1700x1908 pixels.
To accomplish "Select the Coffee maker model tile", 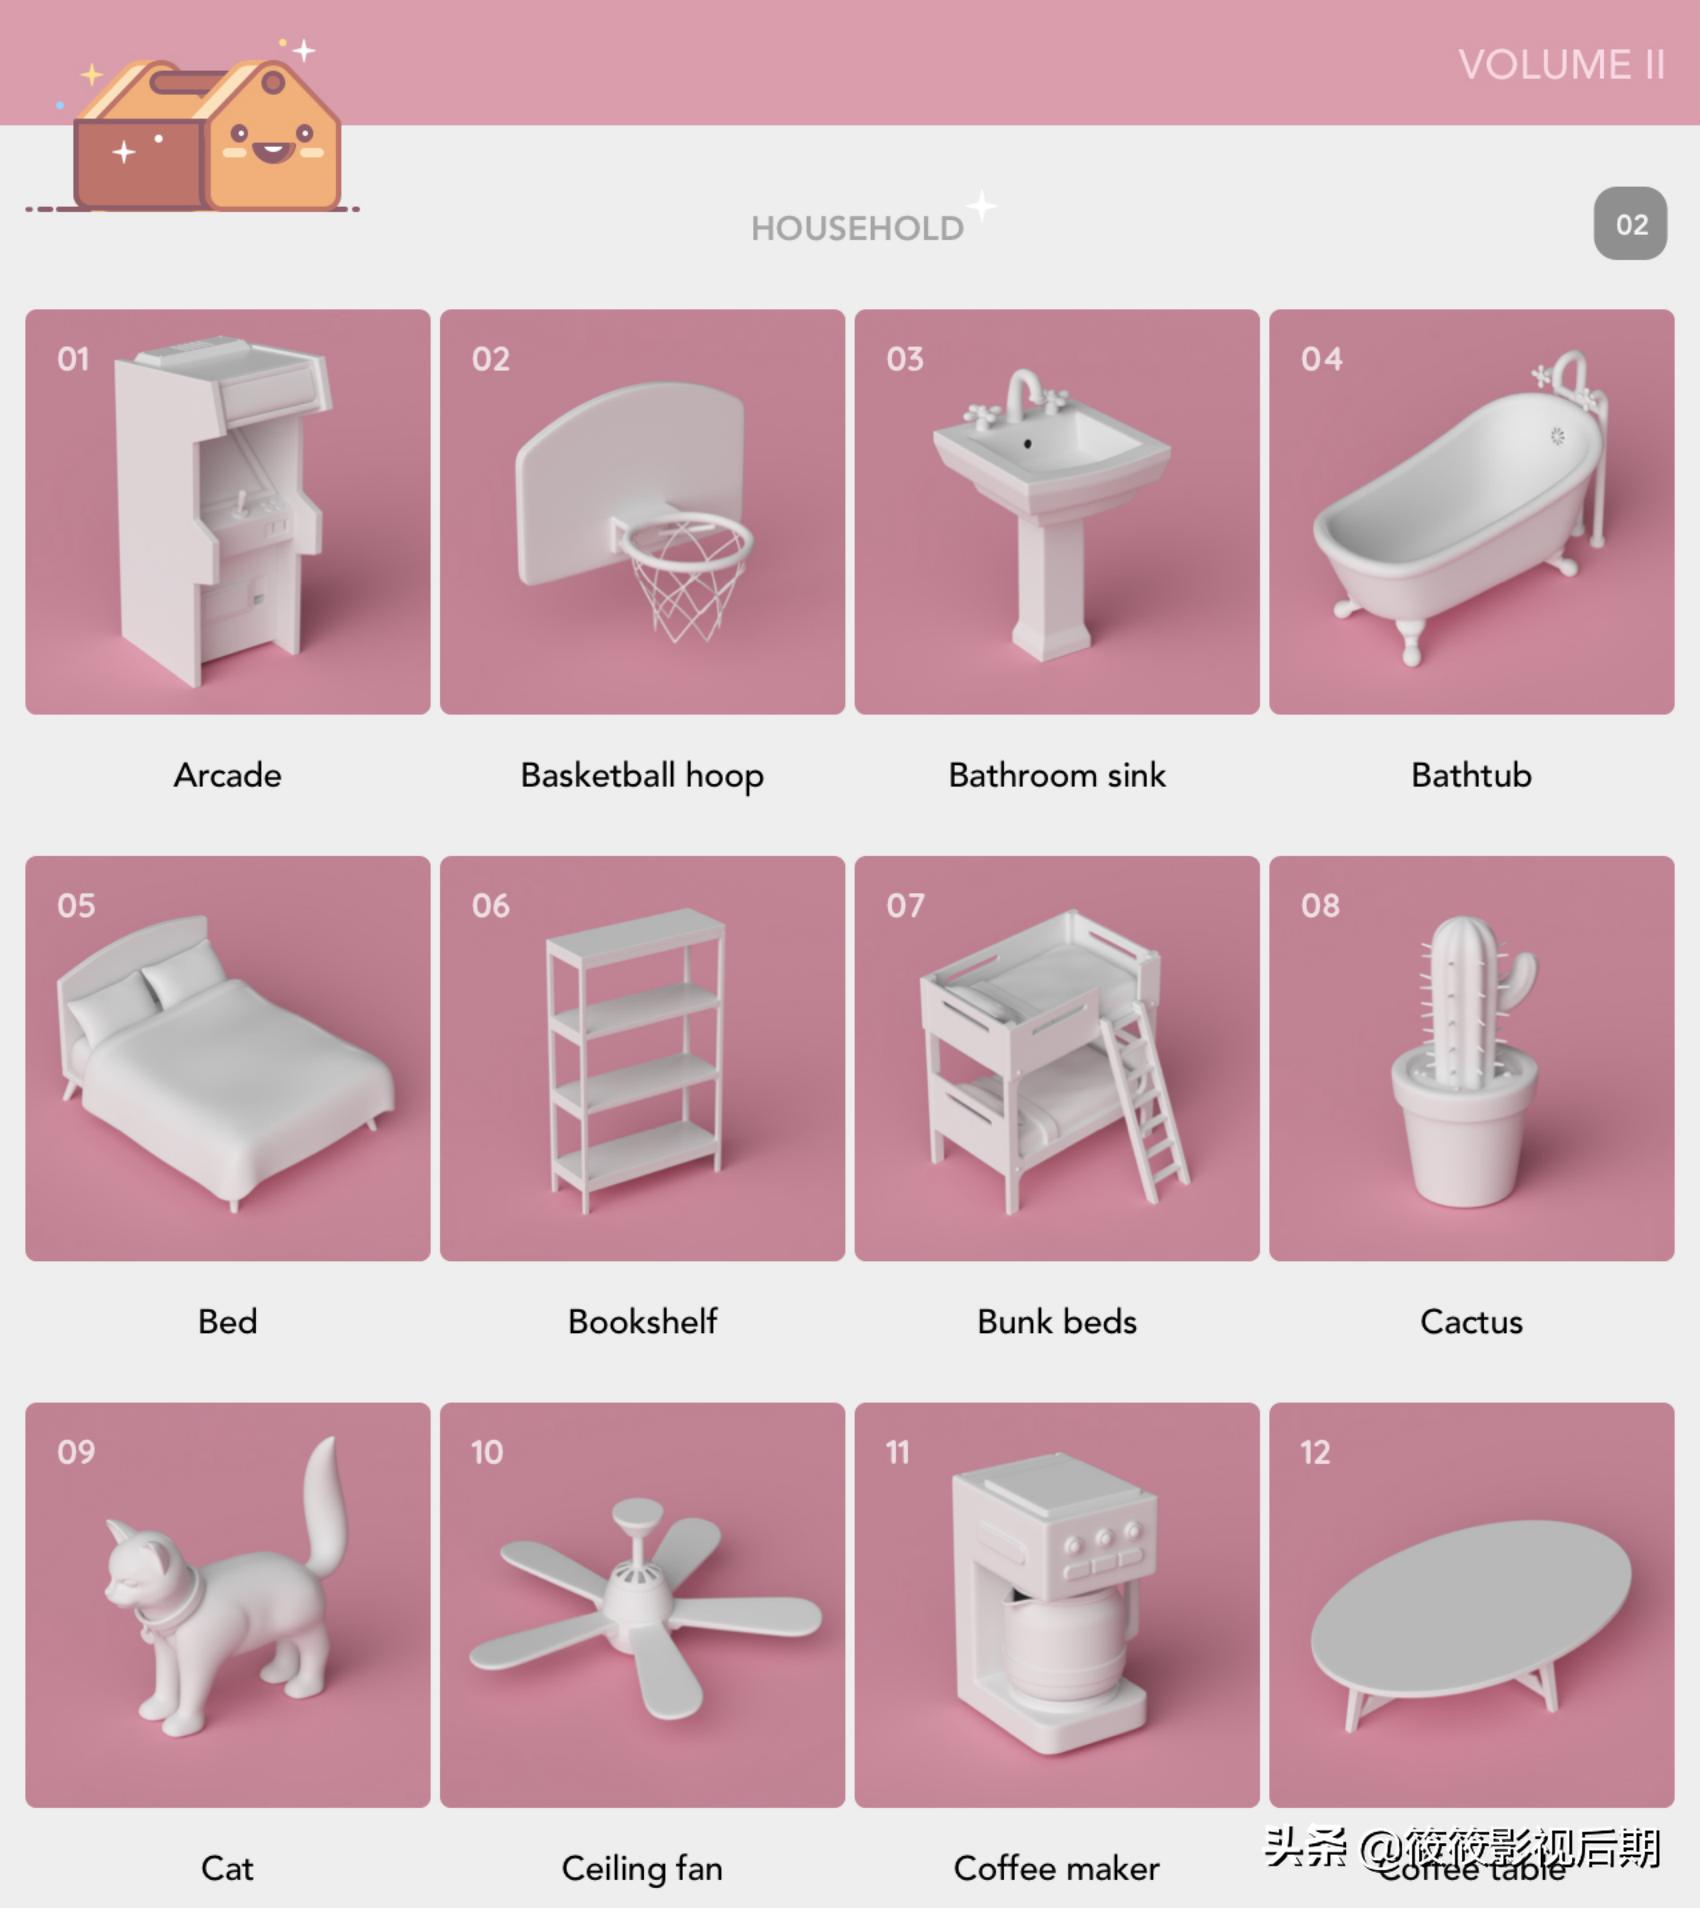I will pos(1057,1605).
